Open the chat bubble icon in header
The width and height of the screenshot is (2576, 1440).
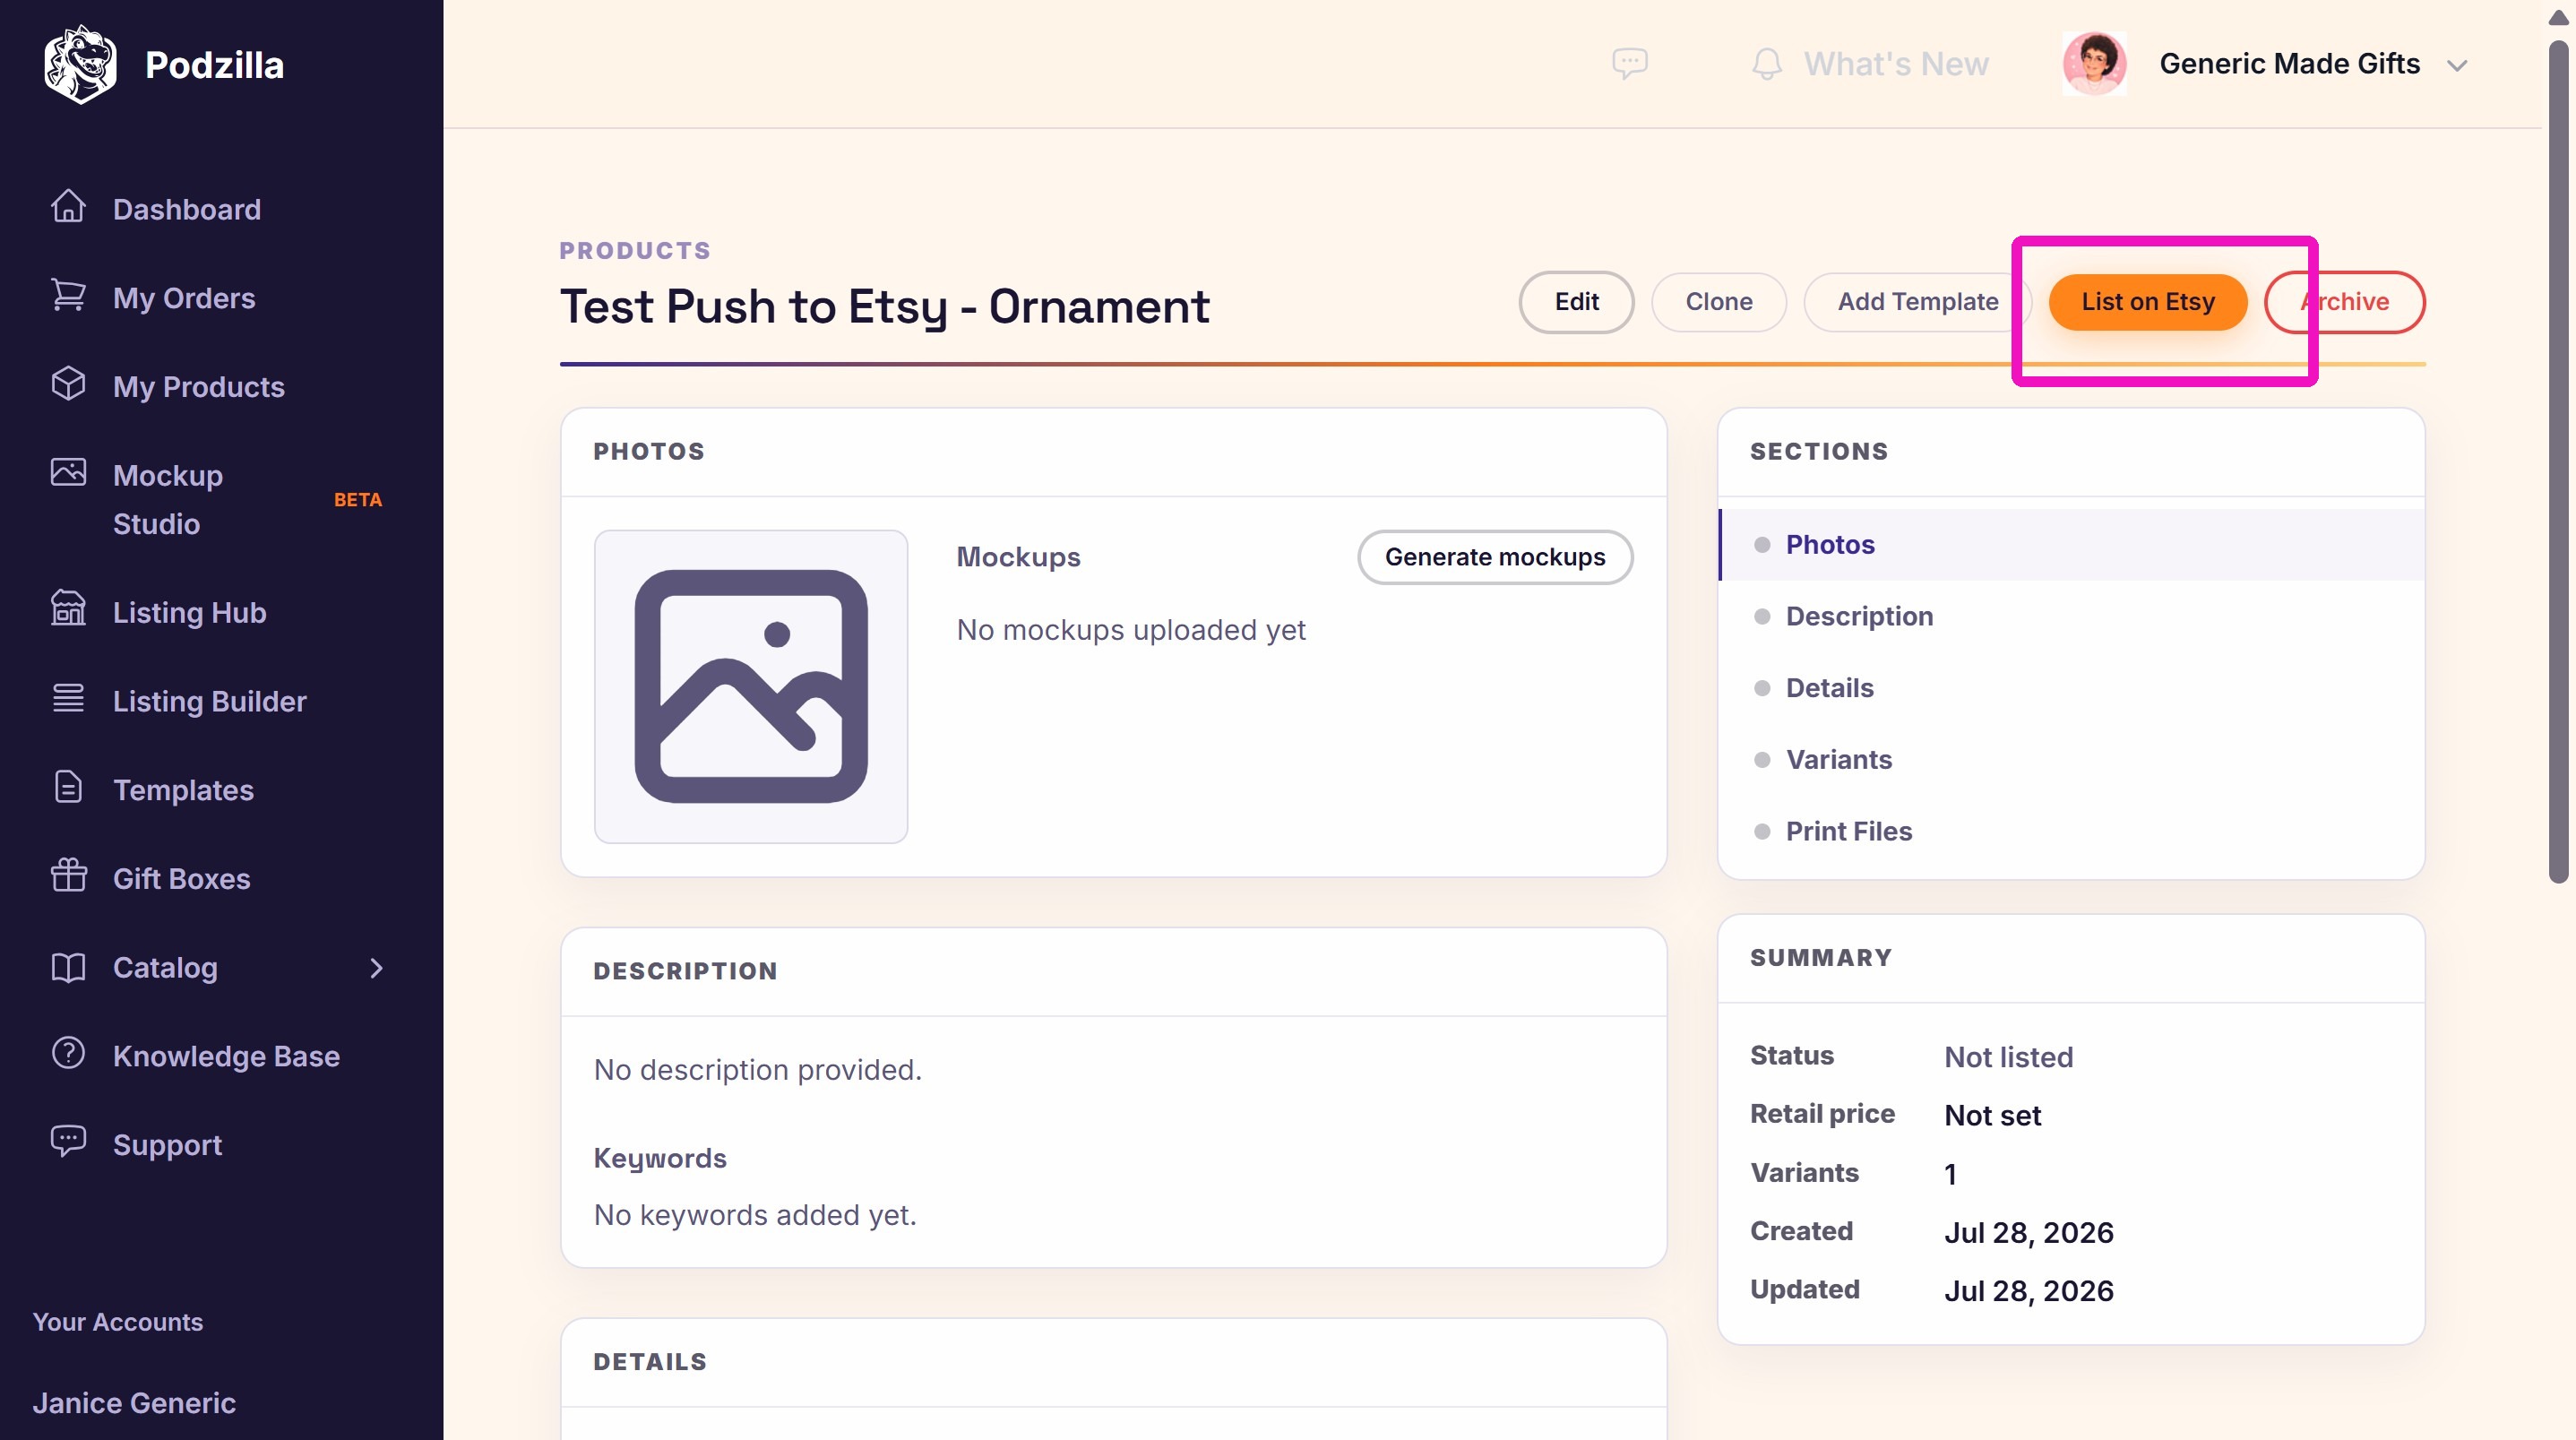pyautogui.click(x=1630, y=64)
